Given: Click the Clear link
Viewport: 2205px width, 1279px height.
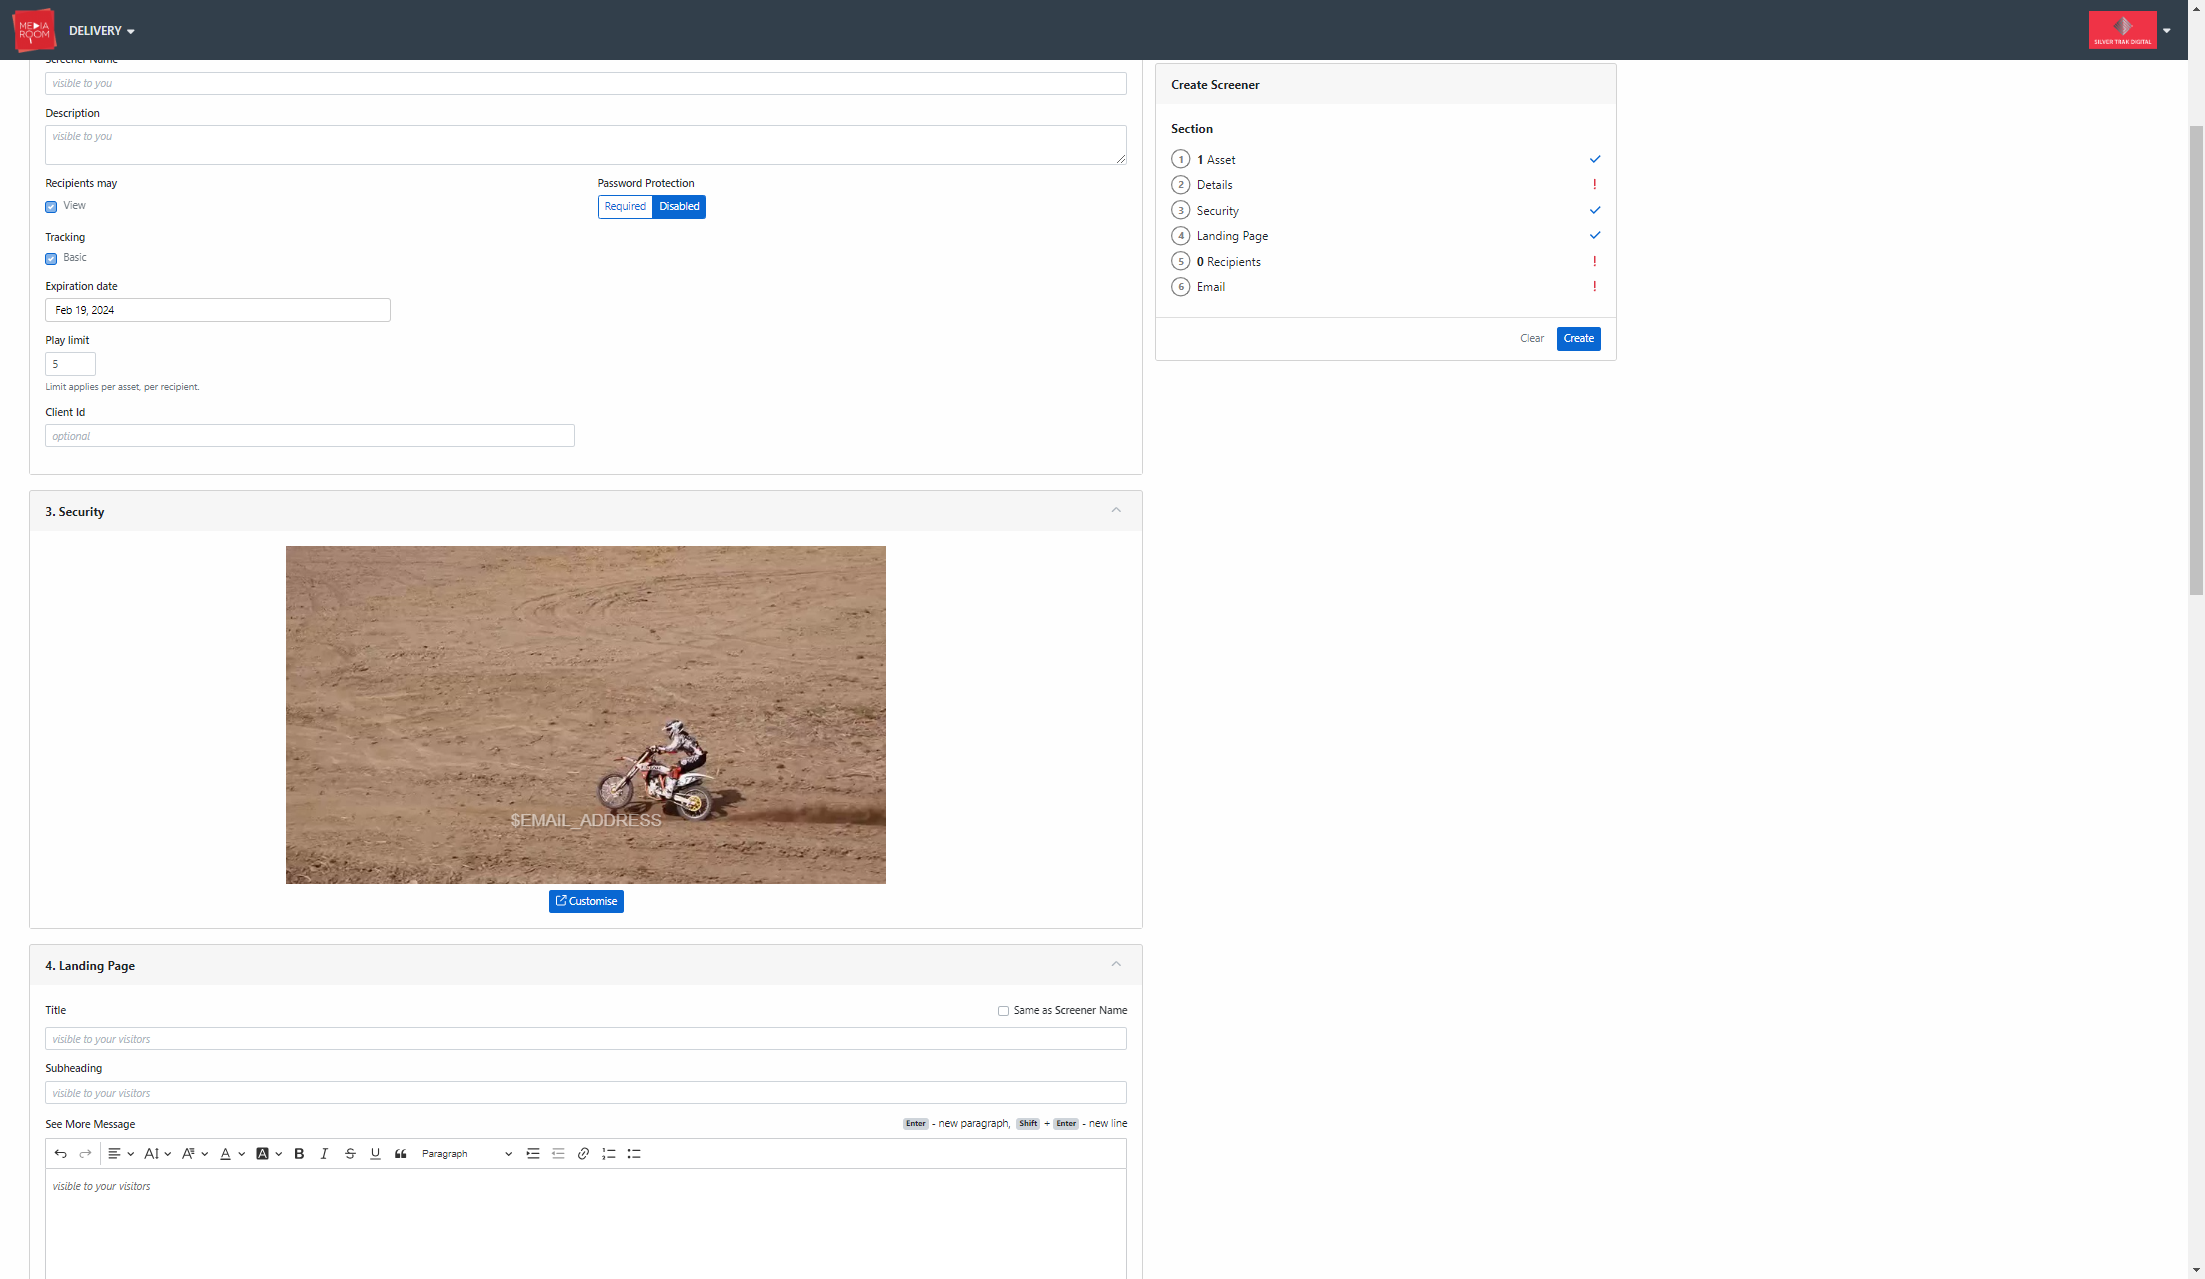Looking at the screenshot, I should [1531, 338].
